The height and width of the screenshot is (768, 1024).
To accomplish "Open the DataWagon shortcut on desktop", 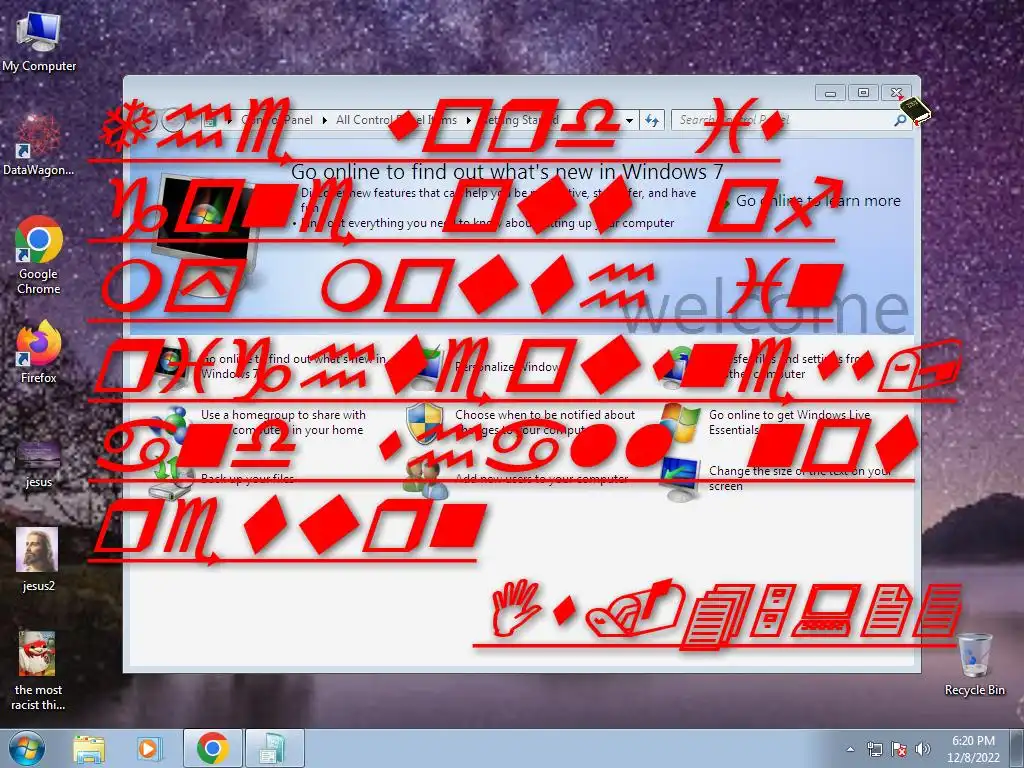I will [x=38, y=145].
